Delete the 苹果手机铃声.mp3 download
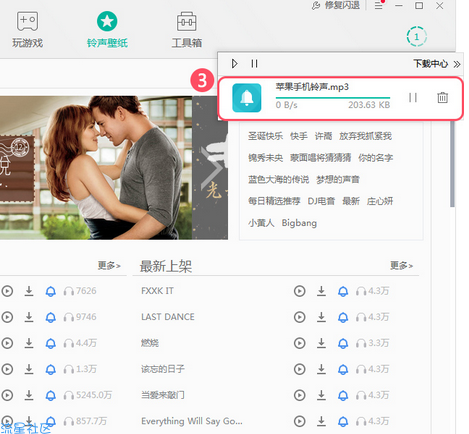 (442, 97)
